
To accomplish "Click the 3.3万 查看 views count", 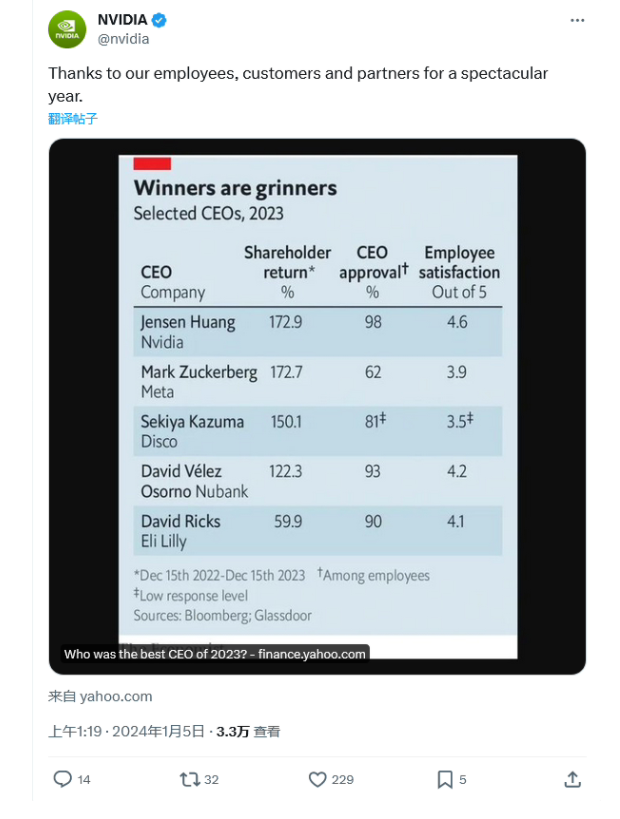I will tap(248, 731).
